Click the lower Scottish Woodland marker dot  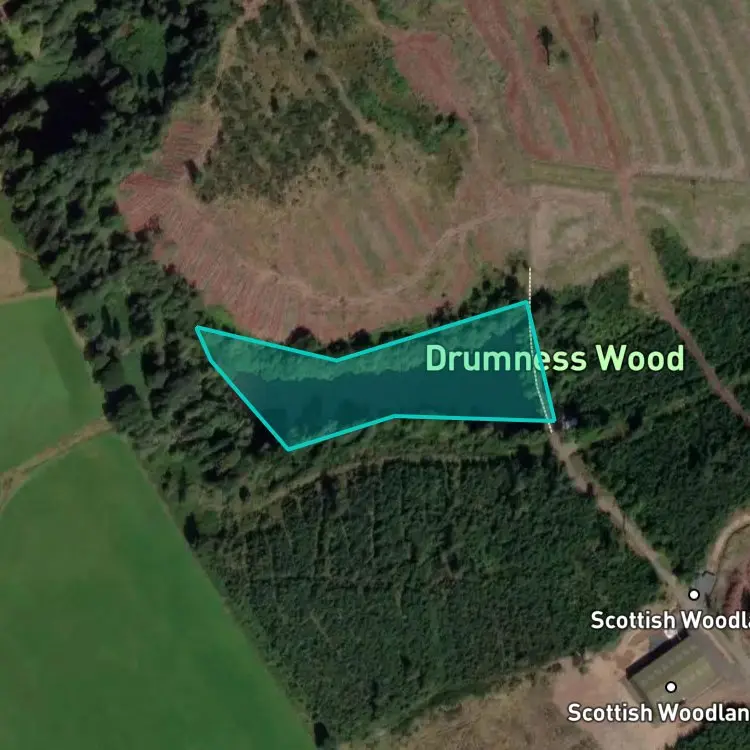pyautogui.click(x=671, y=687)
